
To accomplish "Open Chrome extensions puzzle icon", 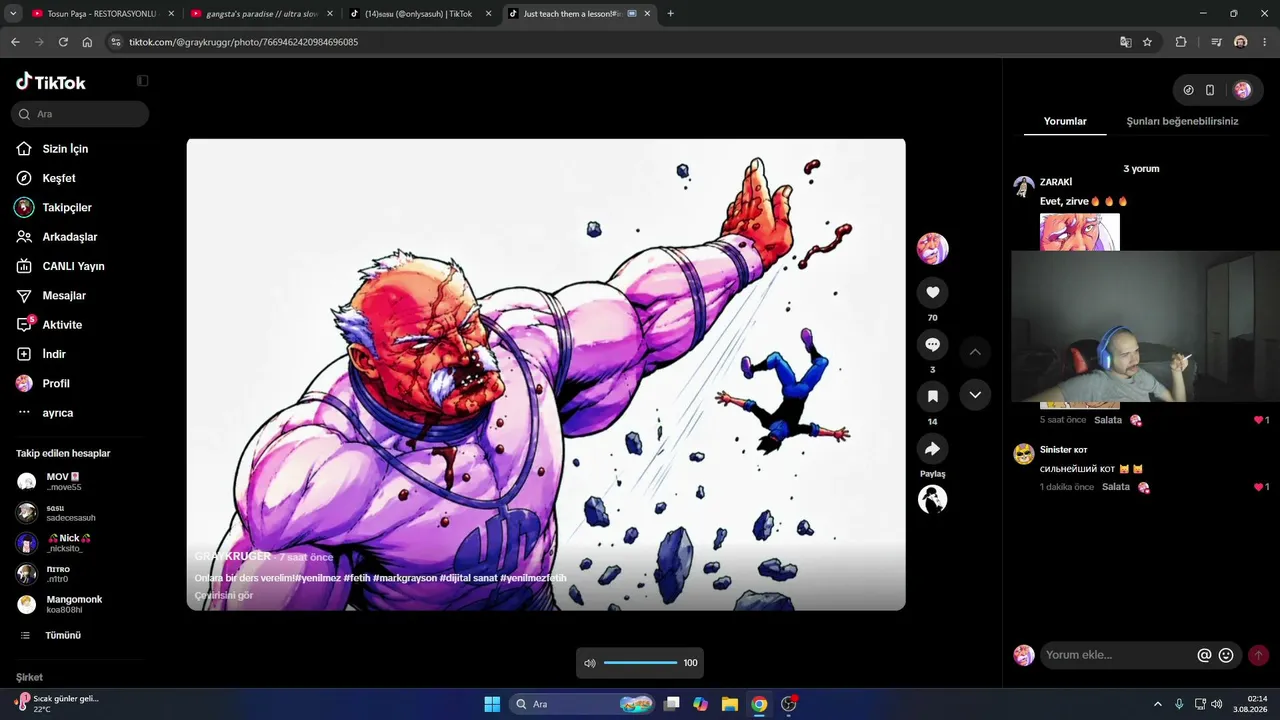I will coord(1181,42).
